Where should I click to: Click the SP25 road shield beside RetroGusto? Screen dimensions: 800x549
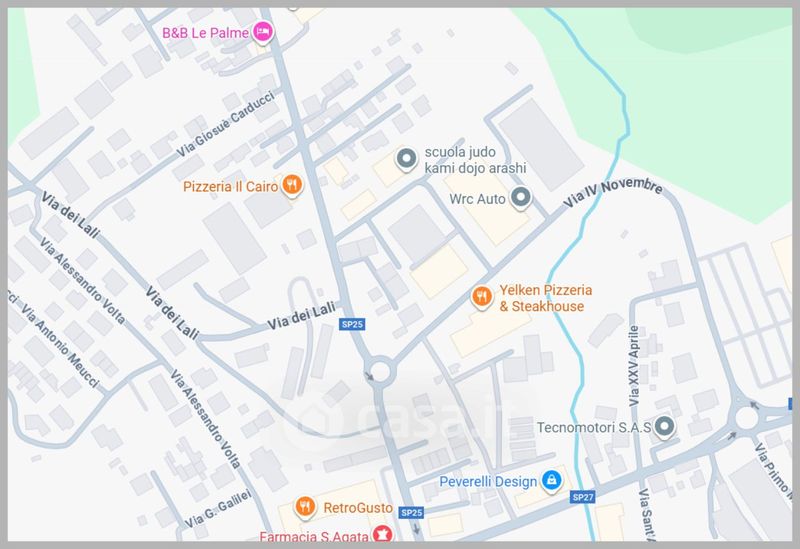click(411, 513)
